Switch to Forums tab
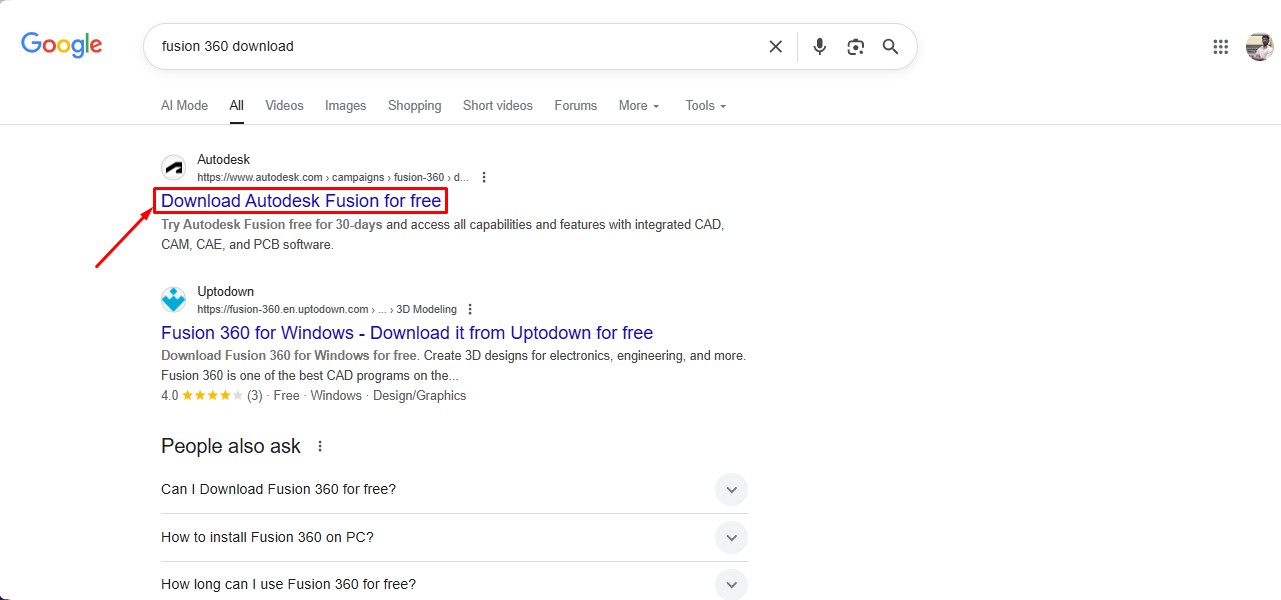The width and height of the screenshot is (1281, 600). [x=576, y=106]
